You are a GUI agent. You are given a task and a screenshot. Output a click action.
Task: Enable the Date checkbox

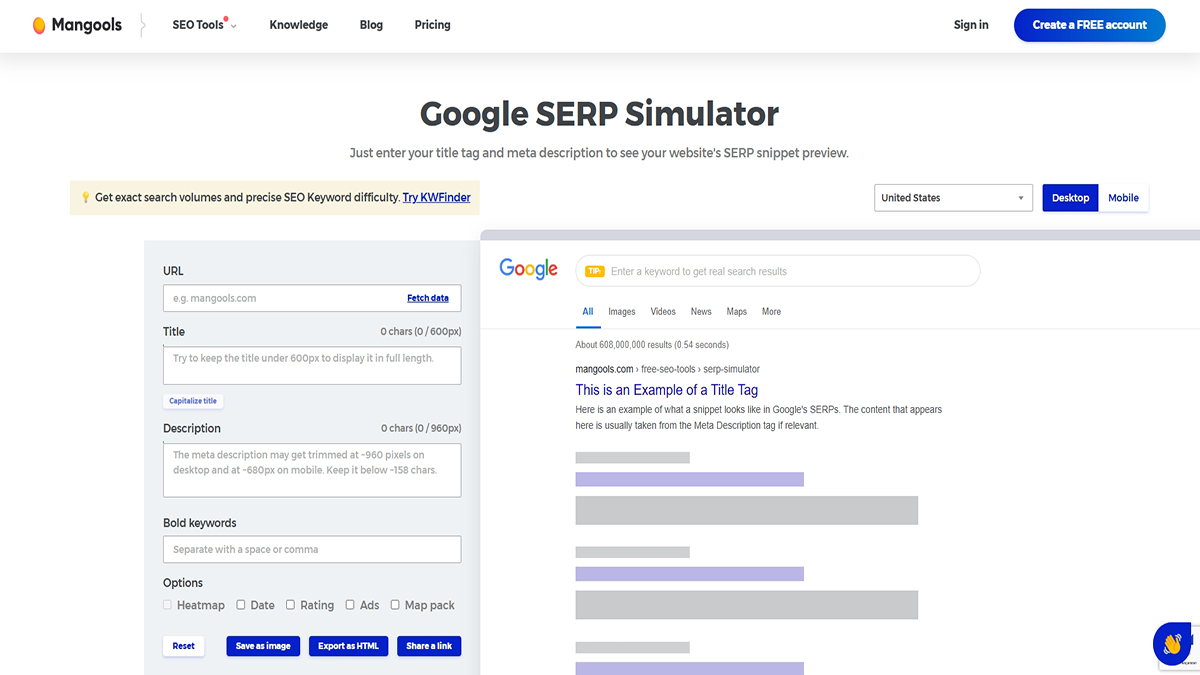point(241,605)
